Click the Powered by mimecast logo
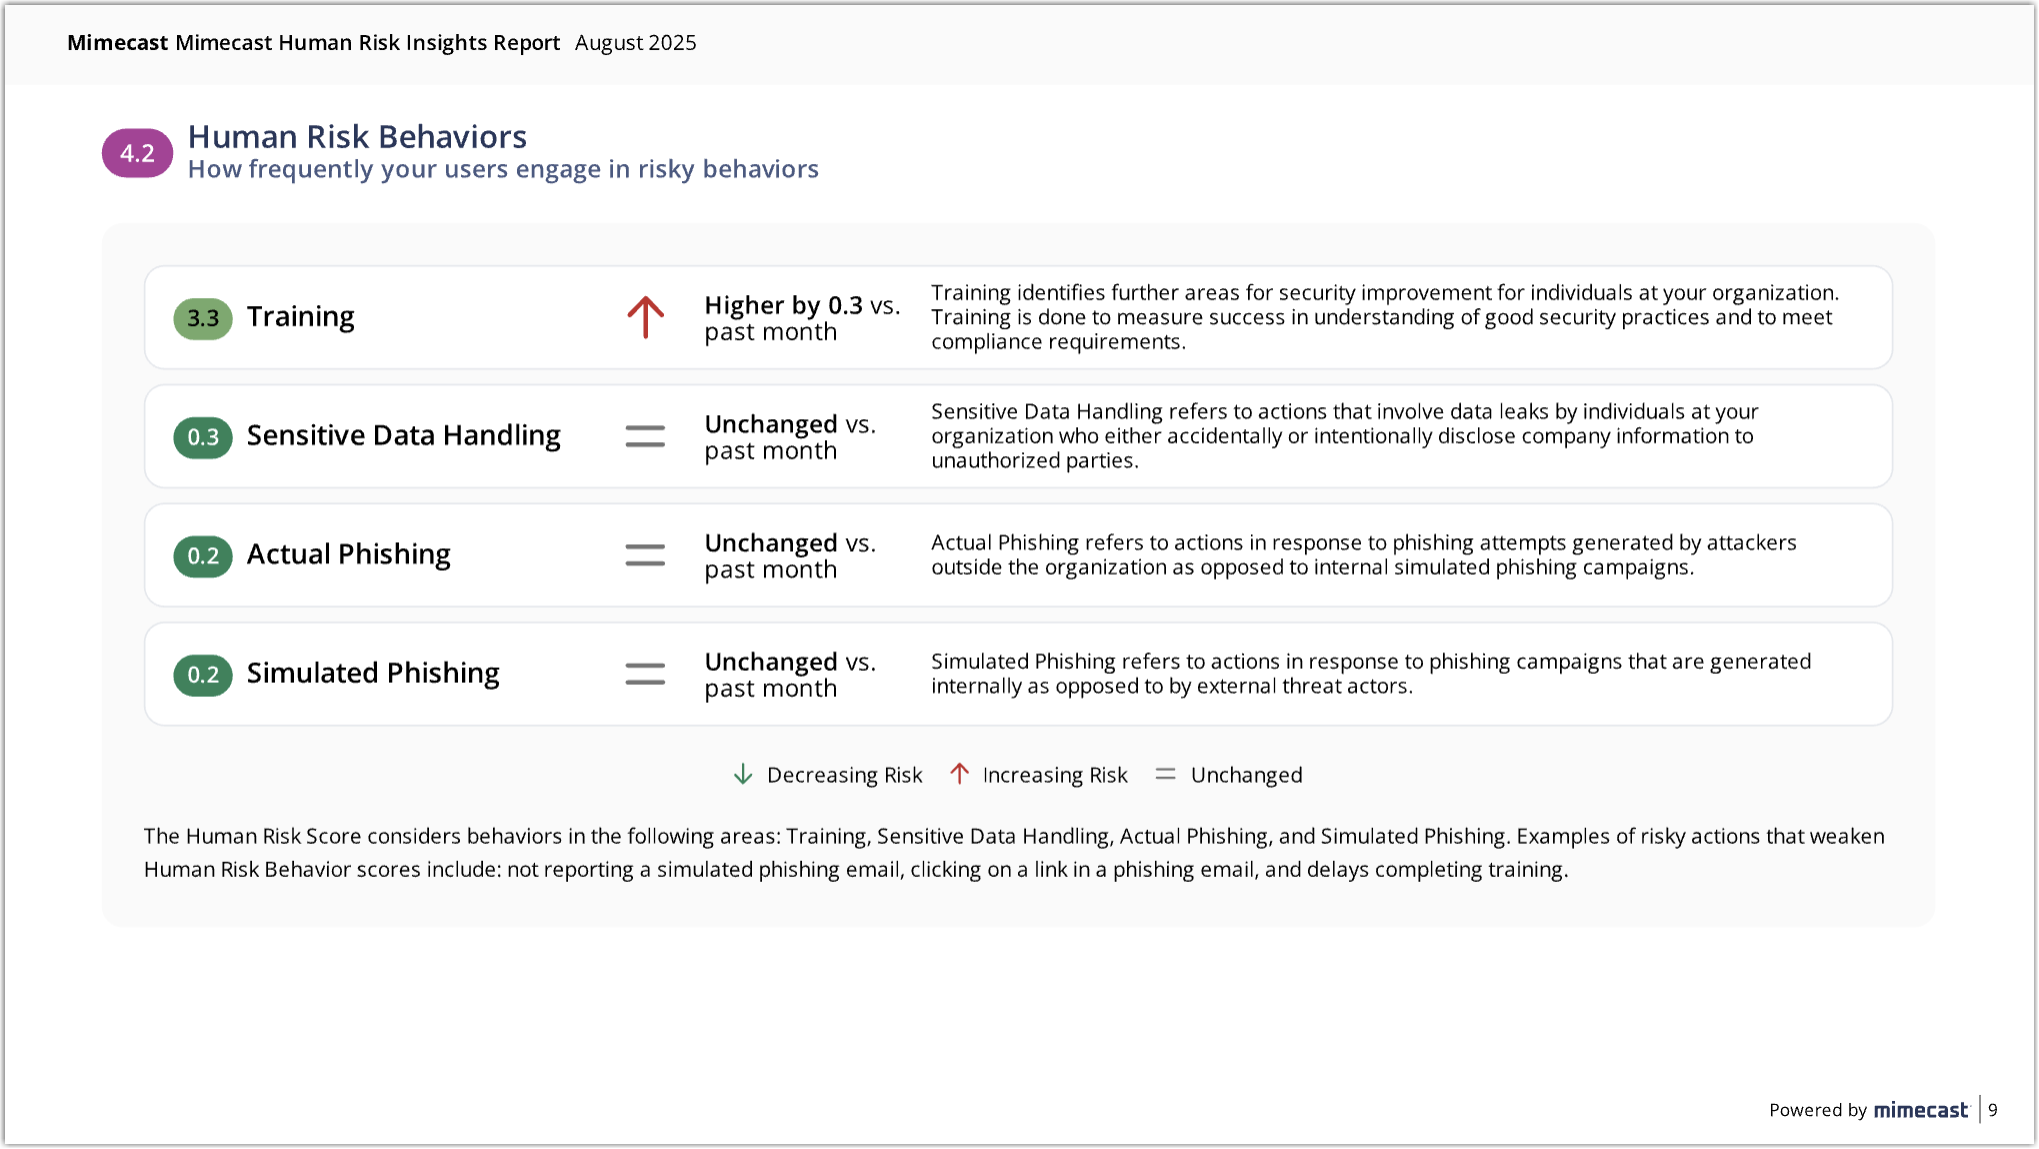Viewport: 2039px width, 1149px height. click(1920, 1110)
